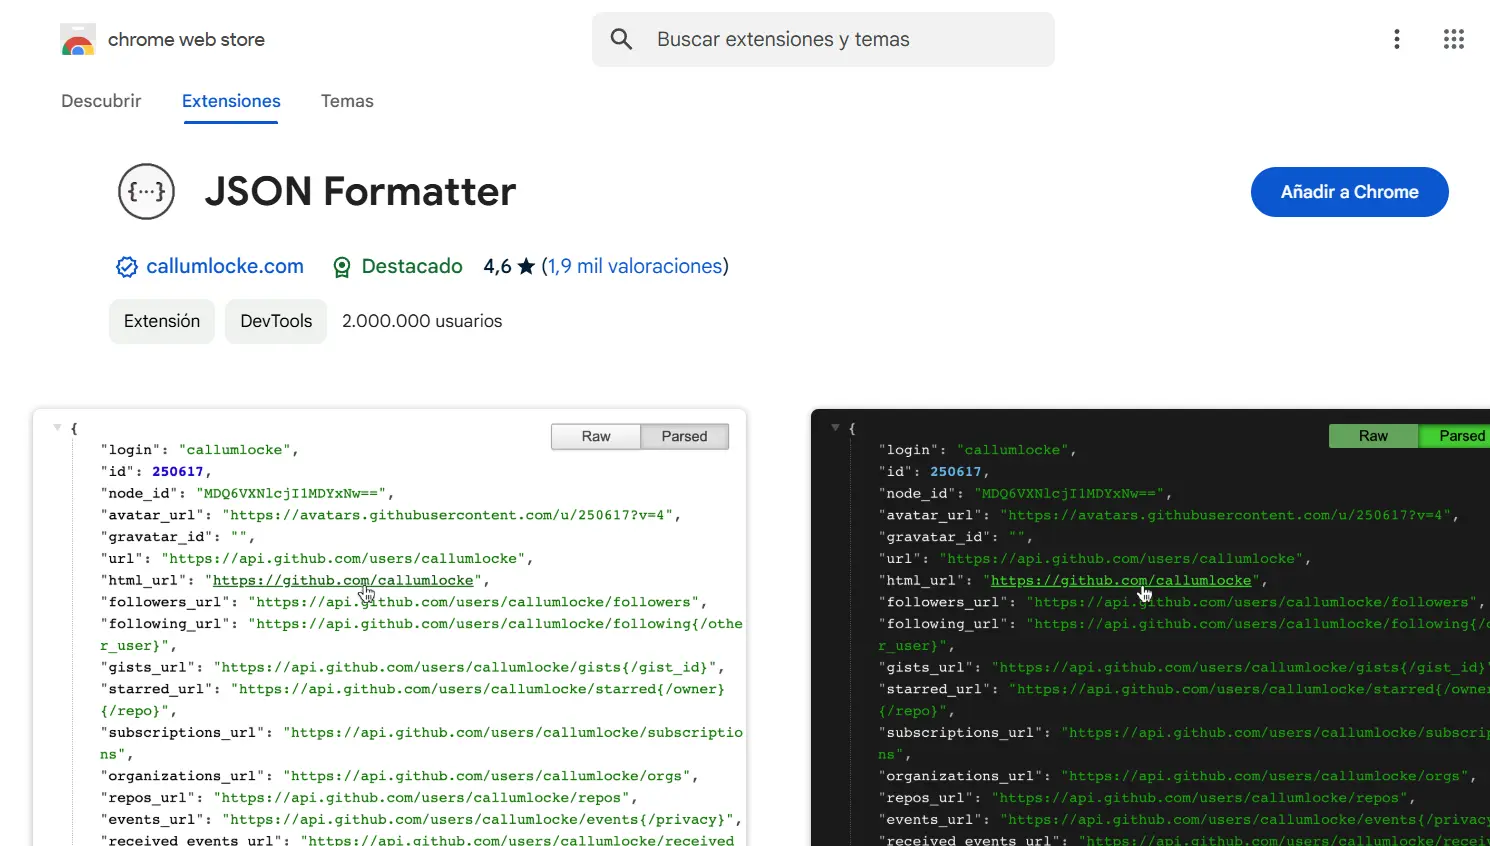Switch the dark screenshot to Raw view
The width and height of the screenshot is (1490, 846).
(1373, 436)
